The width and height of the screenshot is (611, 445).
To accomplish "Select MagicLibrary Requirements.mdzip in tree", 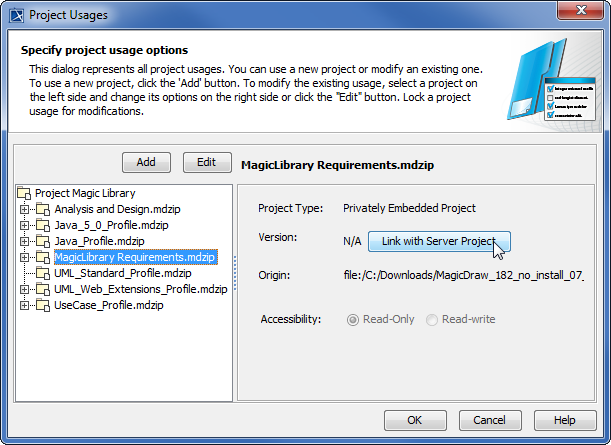I will (135, 257).
